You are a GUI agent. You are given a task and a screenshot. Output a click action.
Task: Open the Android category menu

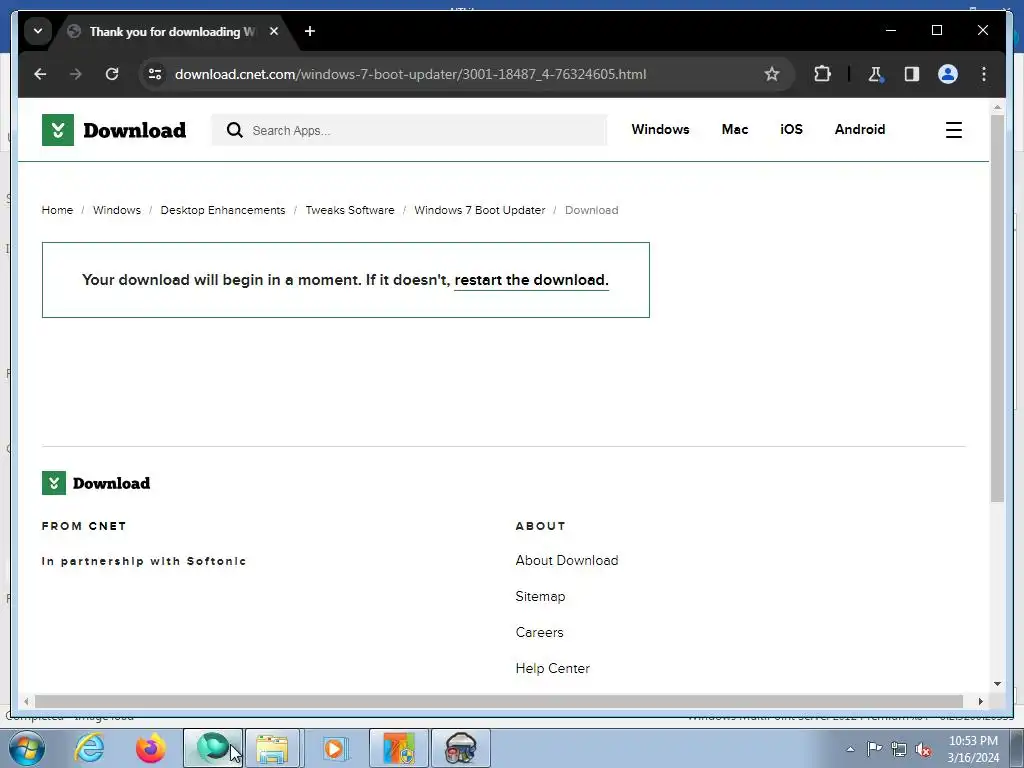pyautogui.click(x=859, y=129)
